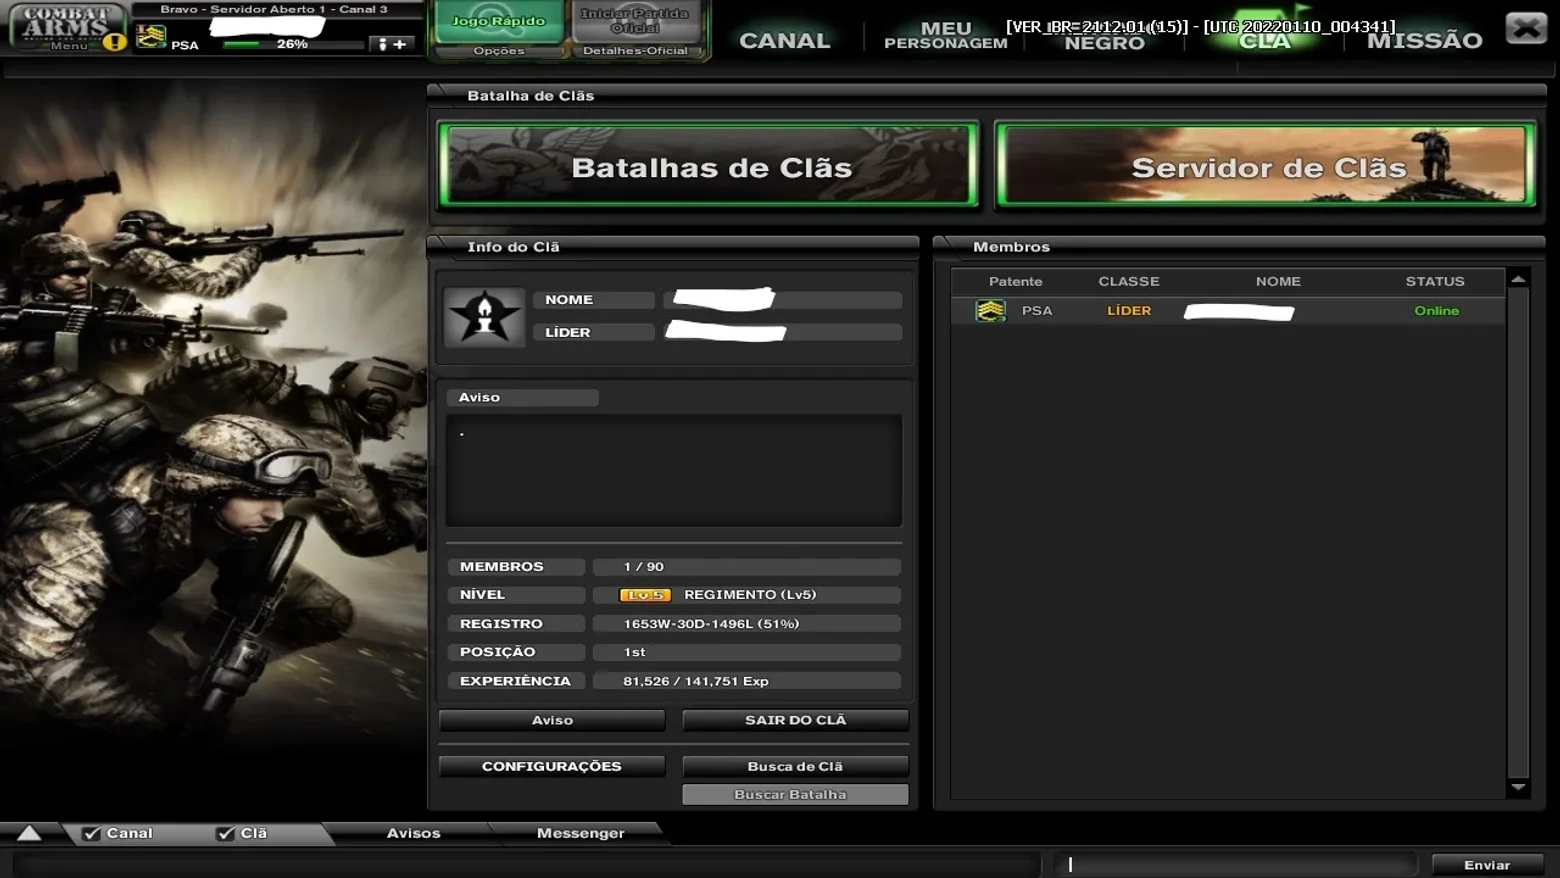Open the Combat Arms Menu logo button
Screen dimensions: 1560x878
click(x=66, y=26)
